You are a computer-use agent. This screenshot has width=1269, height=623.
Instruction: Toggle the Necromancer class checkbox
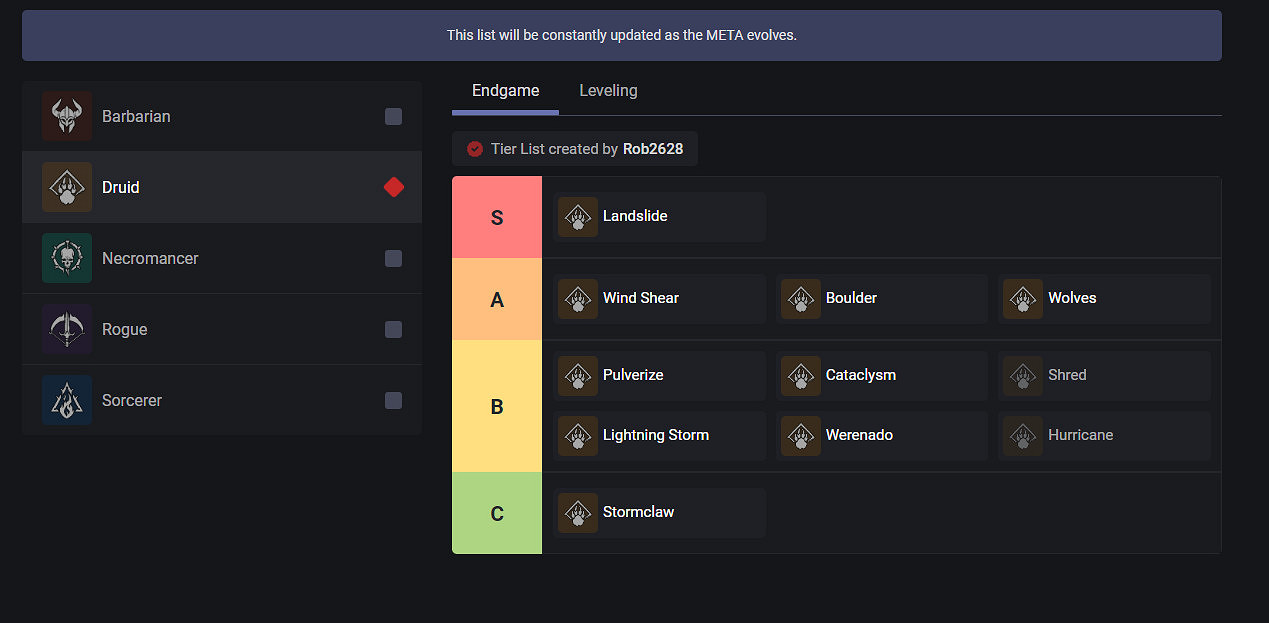(394, 259)
